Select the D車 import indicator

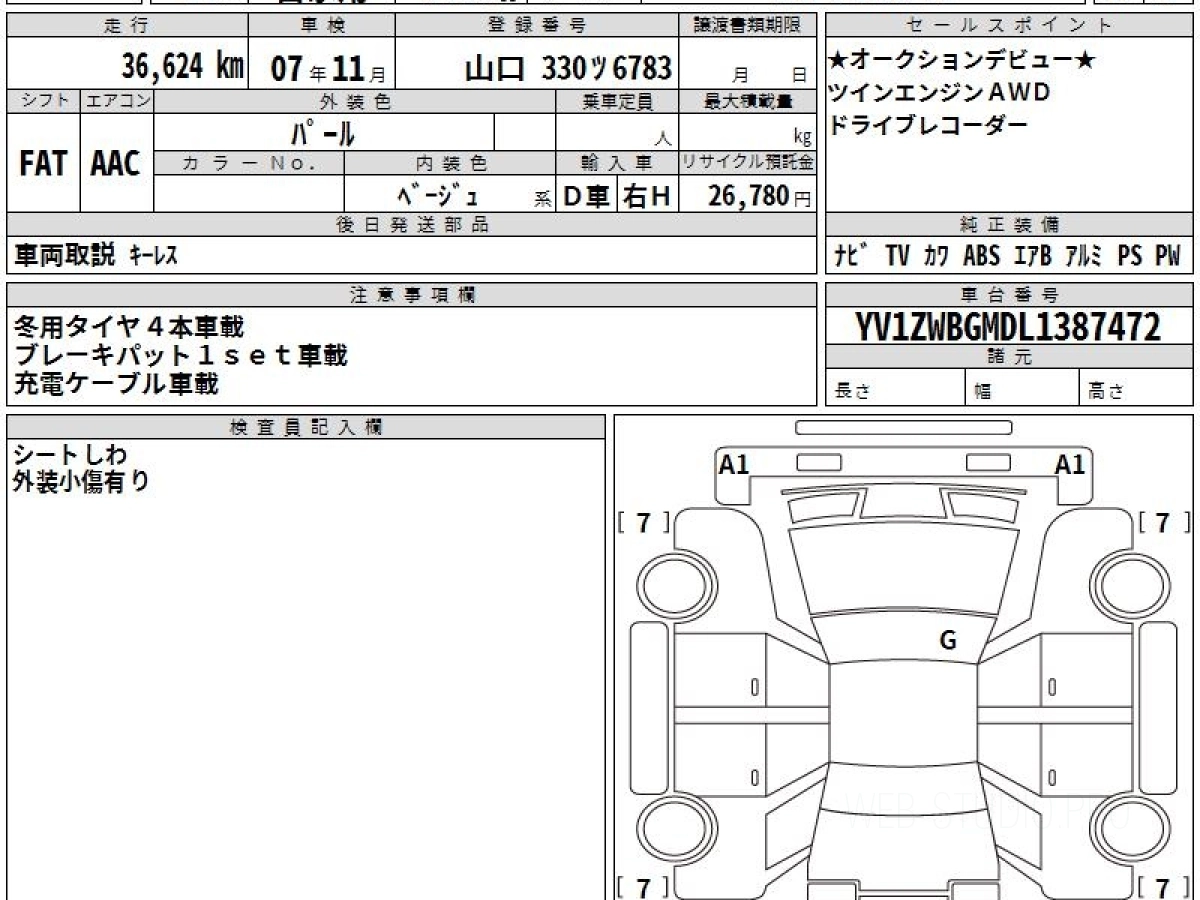click(586, 197)
